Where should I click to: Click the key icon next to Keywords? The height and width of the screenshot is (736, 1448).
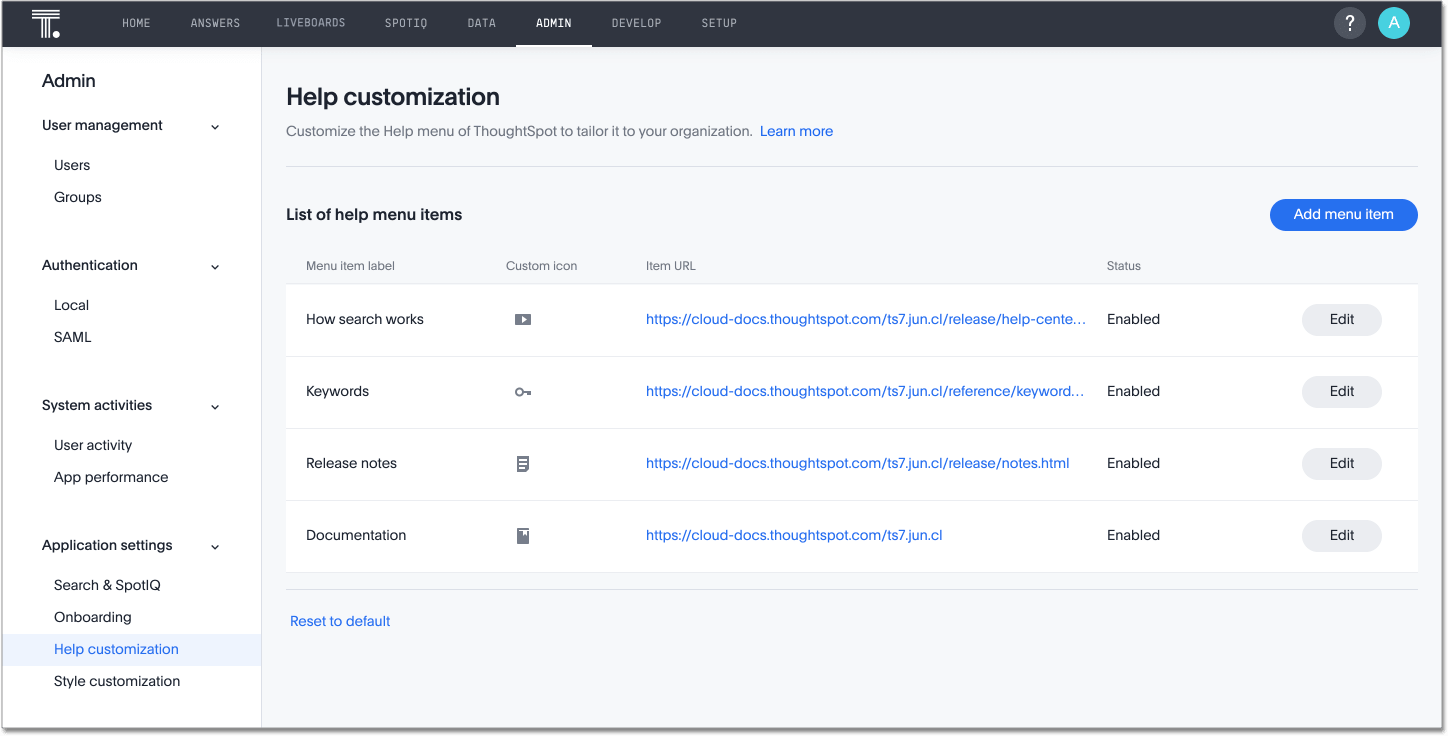coord(523,392)
